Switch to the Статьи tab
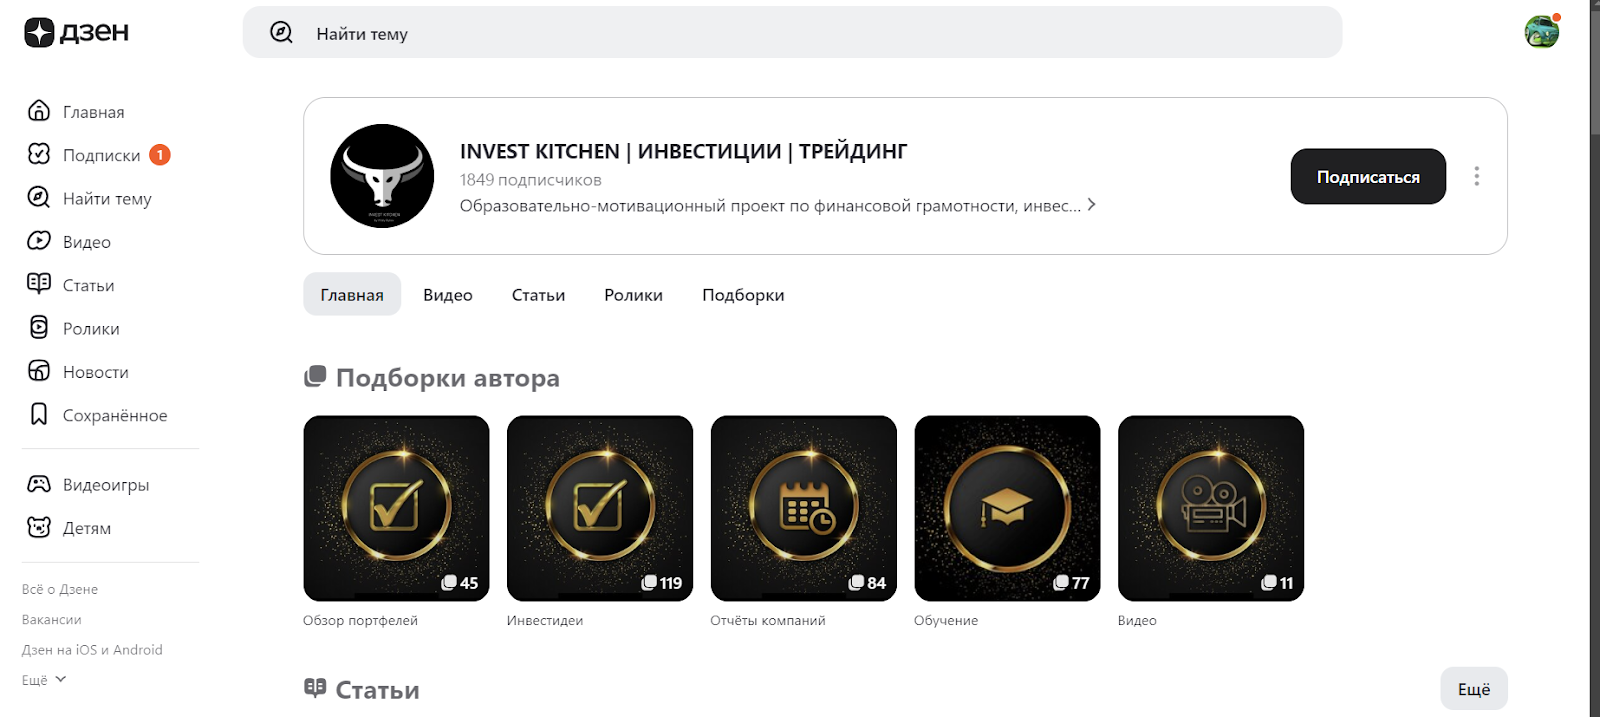This screenshot has width=1600, height=717. click(x=537, y=294)
